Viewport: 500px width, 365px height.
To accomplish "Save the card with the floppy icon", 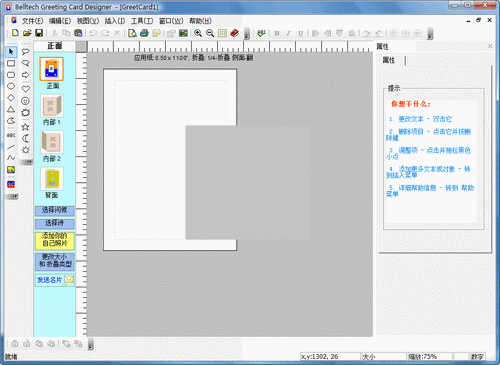I will coord(39,33).
